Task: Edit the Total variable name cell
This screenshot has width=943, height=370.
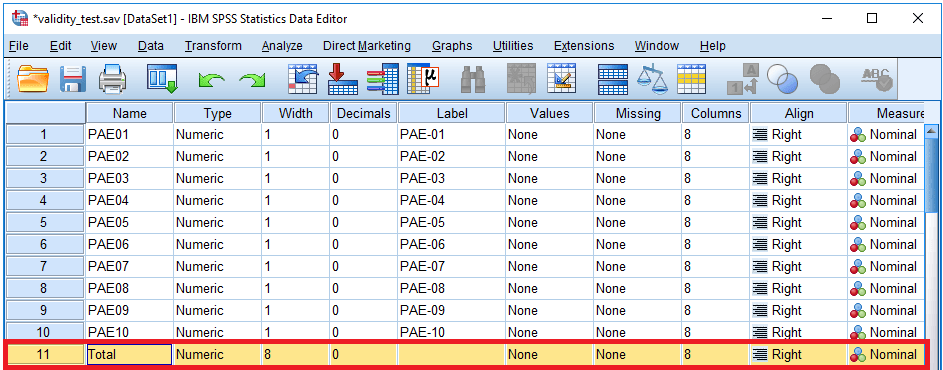Action: [129, 354]
